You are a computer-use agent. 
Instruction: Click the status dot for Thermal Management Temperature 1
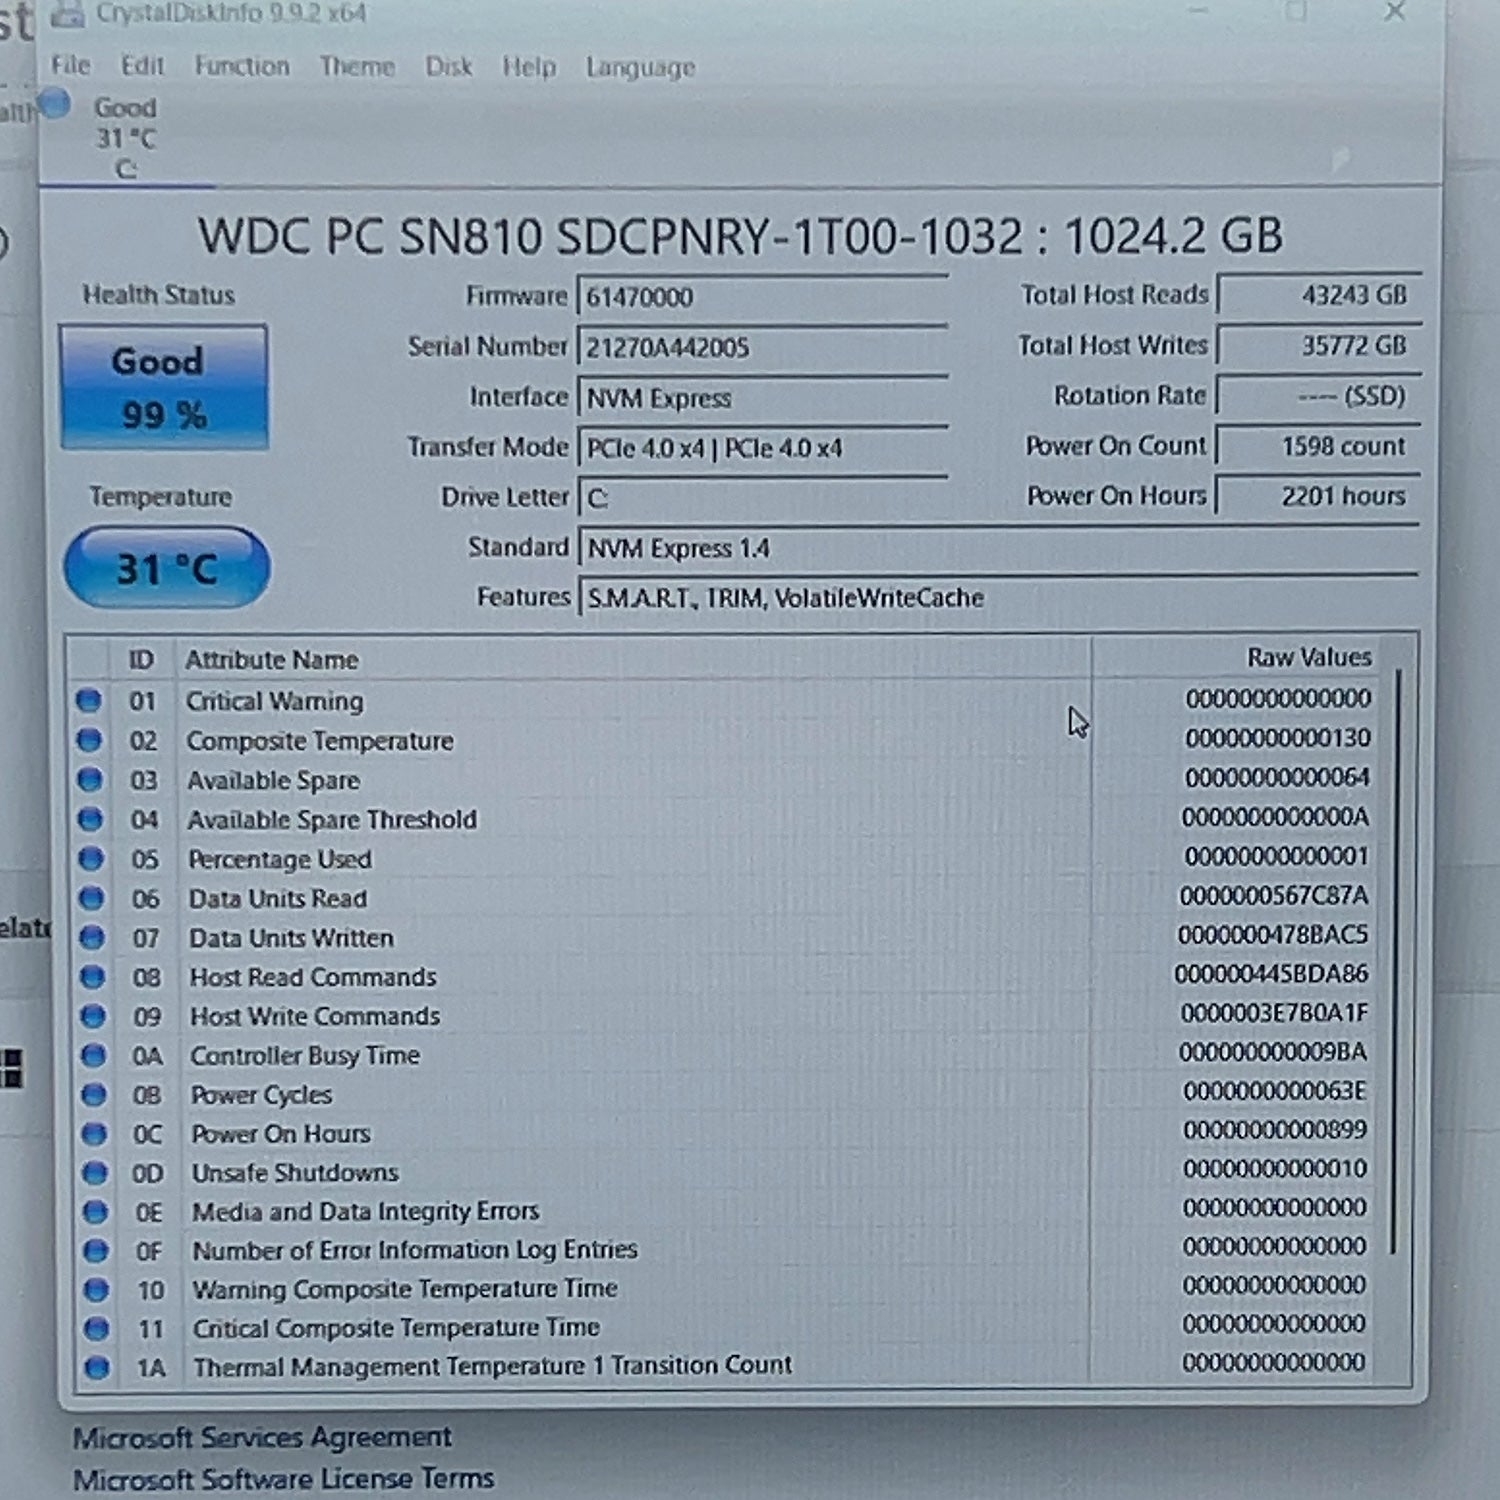97,1367
